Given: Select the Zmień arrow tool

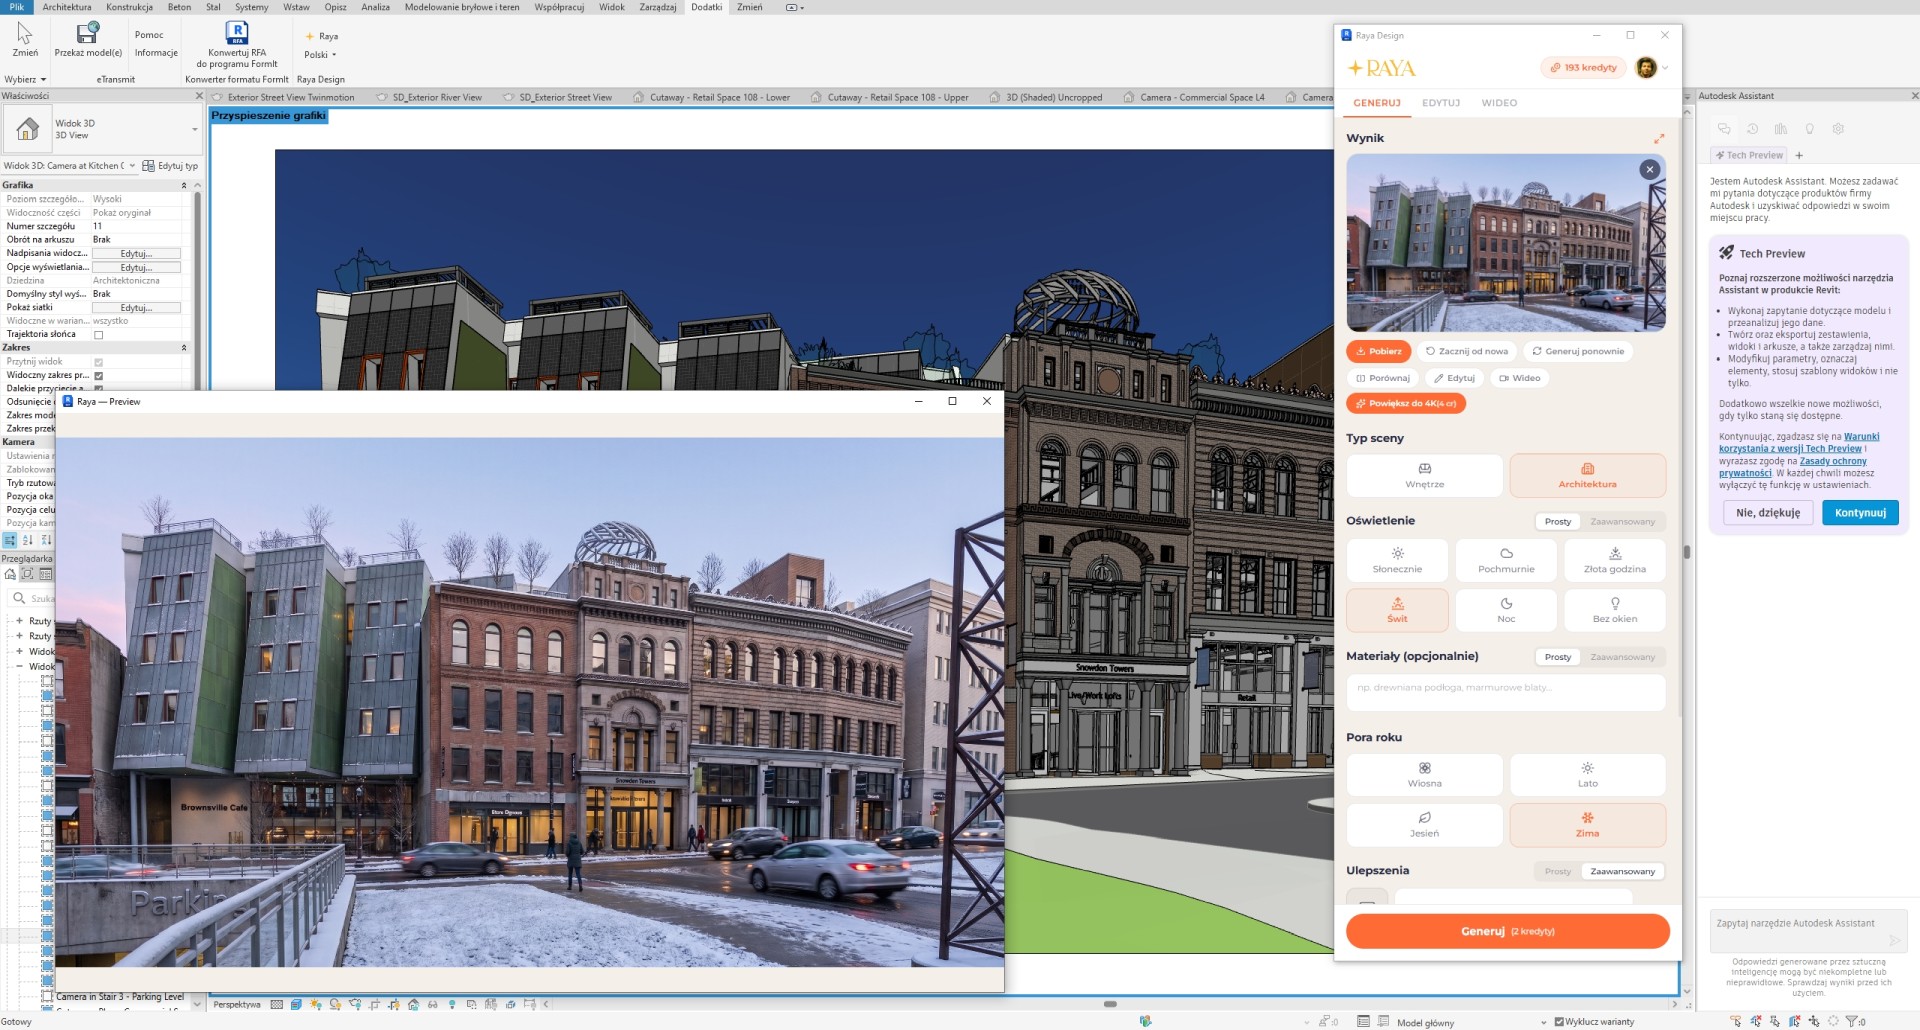Looking at the screenshot, I should tap(25, 33).
